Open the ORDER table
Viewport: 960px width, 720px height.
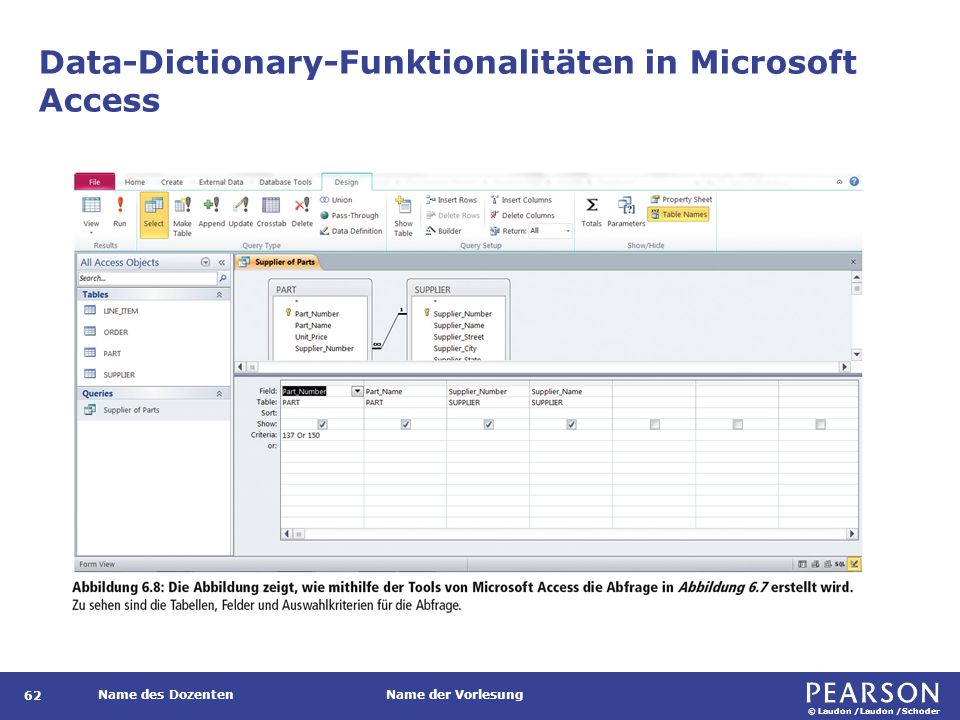[116, 332]
